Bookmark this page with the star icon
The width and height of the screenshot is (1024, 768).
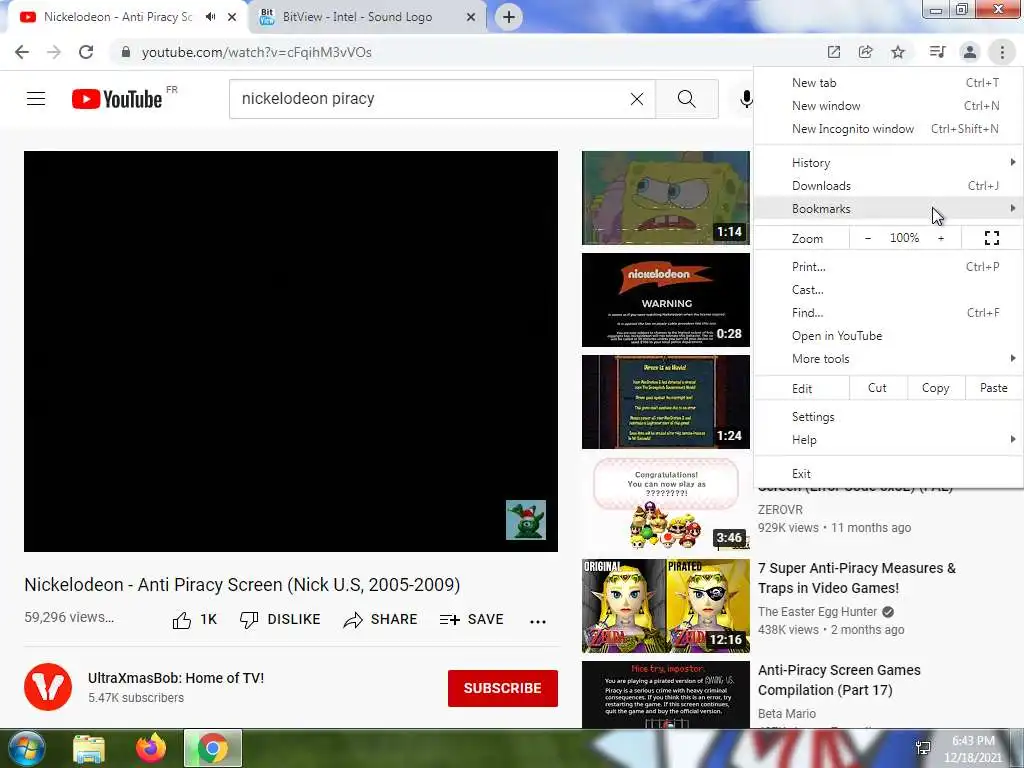[x=898, y=52]
